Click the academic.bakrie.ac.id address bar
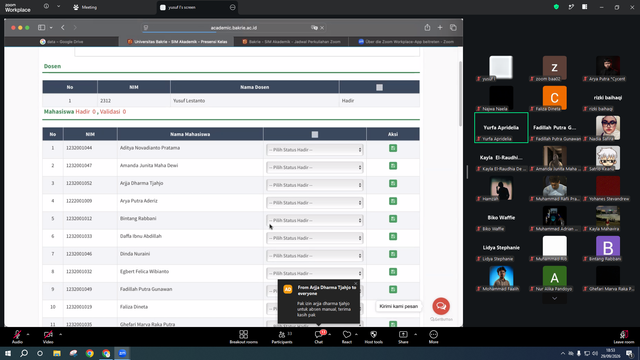Viewport: 640px width, 360px height. [234, 28]
